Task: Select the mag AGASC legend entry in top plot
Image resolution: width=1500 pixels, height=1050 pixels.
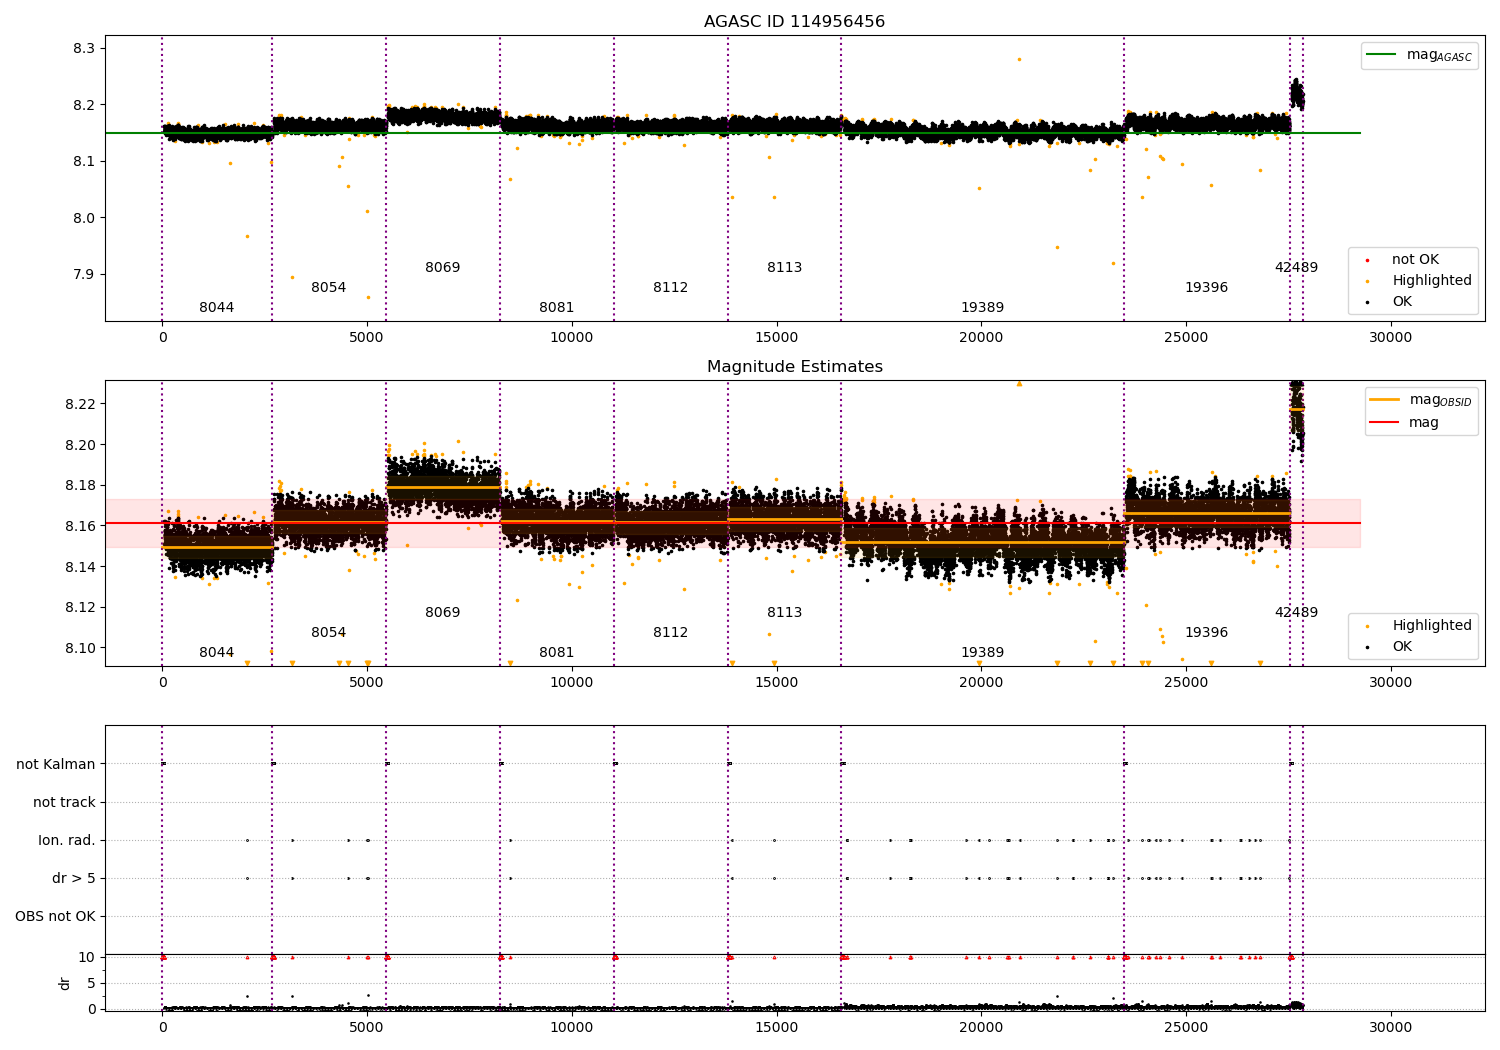Action: point(1419,55)
